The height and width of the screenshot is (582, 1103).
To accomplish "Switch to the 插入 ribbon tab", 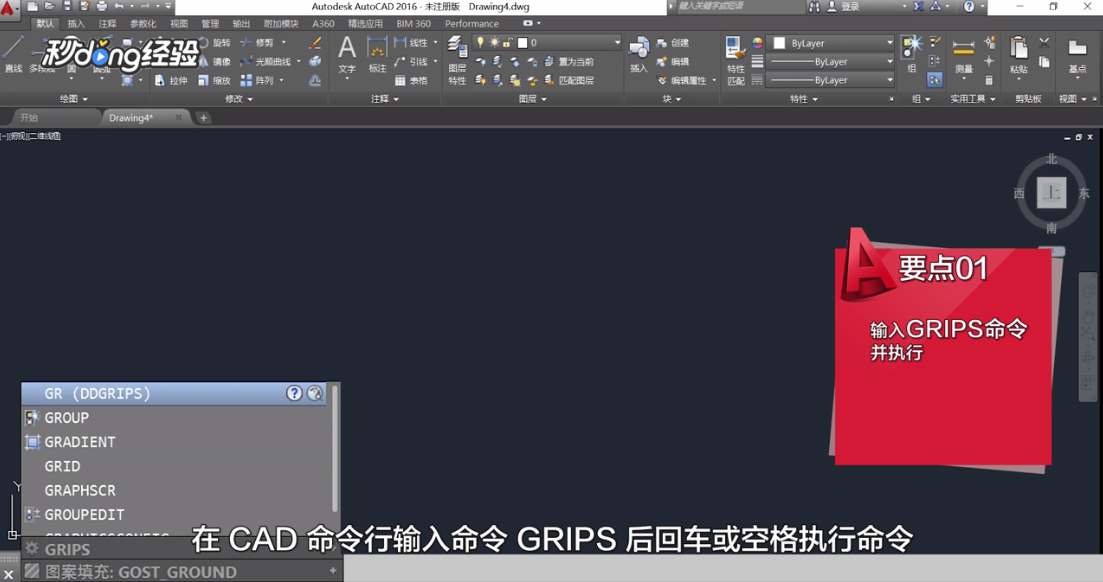I will coord(76,23).
